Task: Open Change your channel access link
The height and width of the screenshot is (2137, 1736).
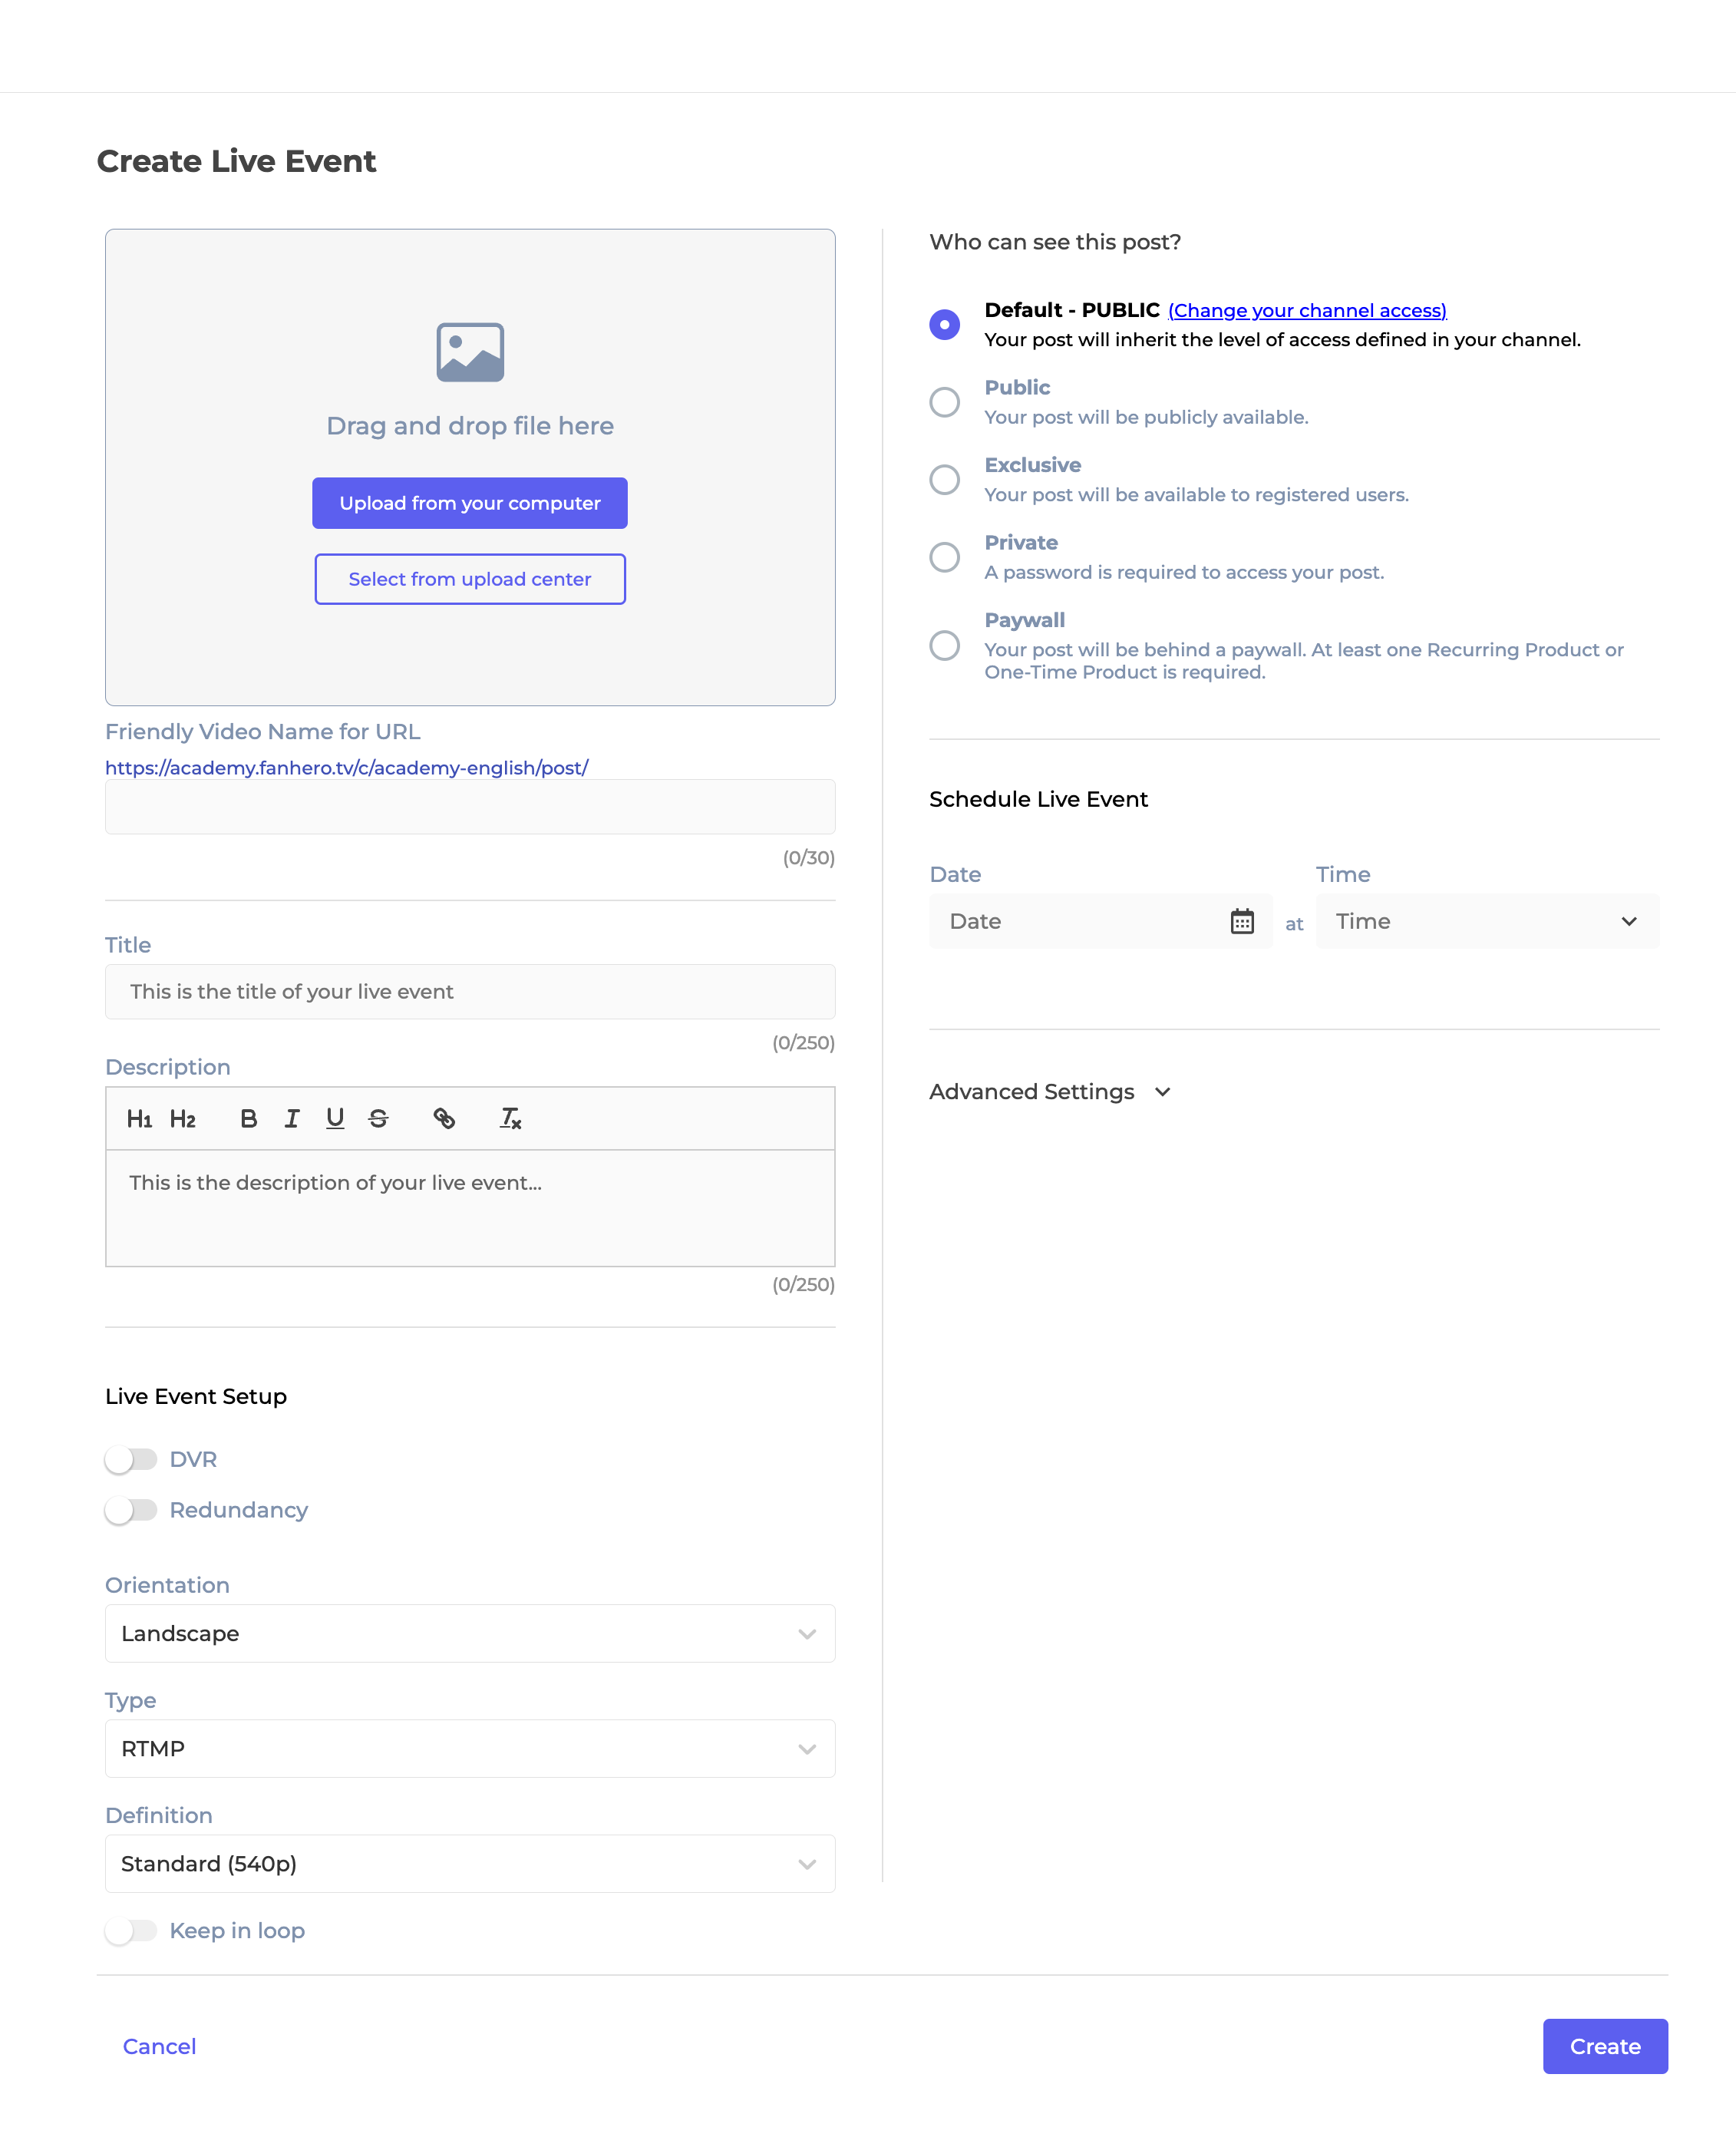Action: tap(1307, 311)
